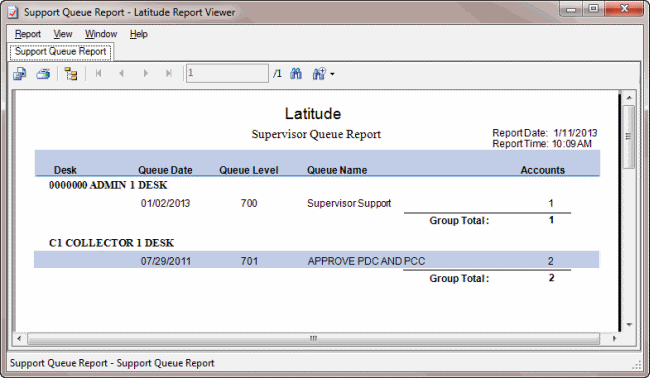
Task: Click the Report Date 1/11/2013 value
Action: [575, 133]
